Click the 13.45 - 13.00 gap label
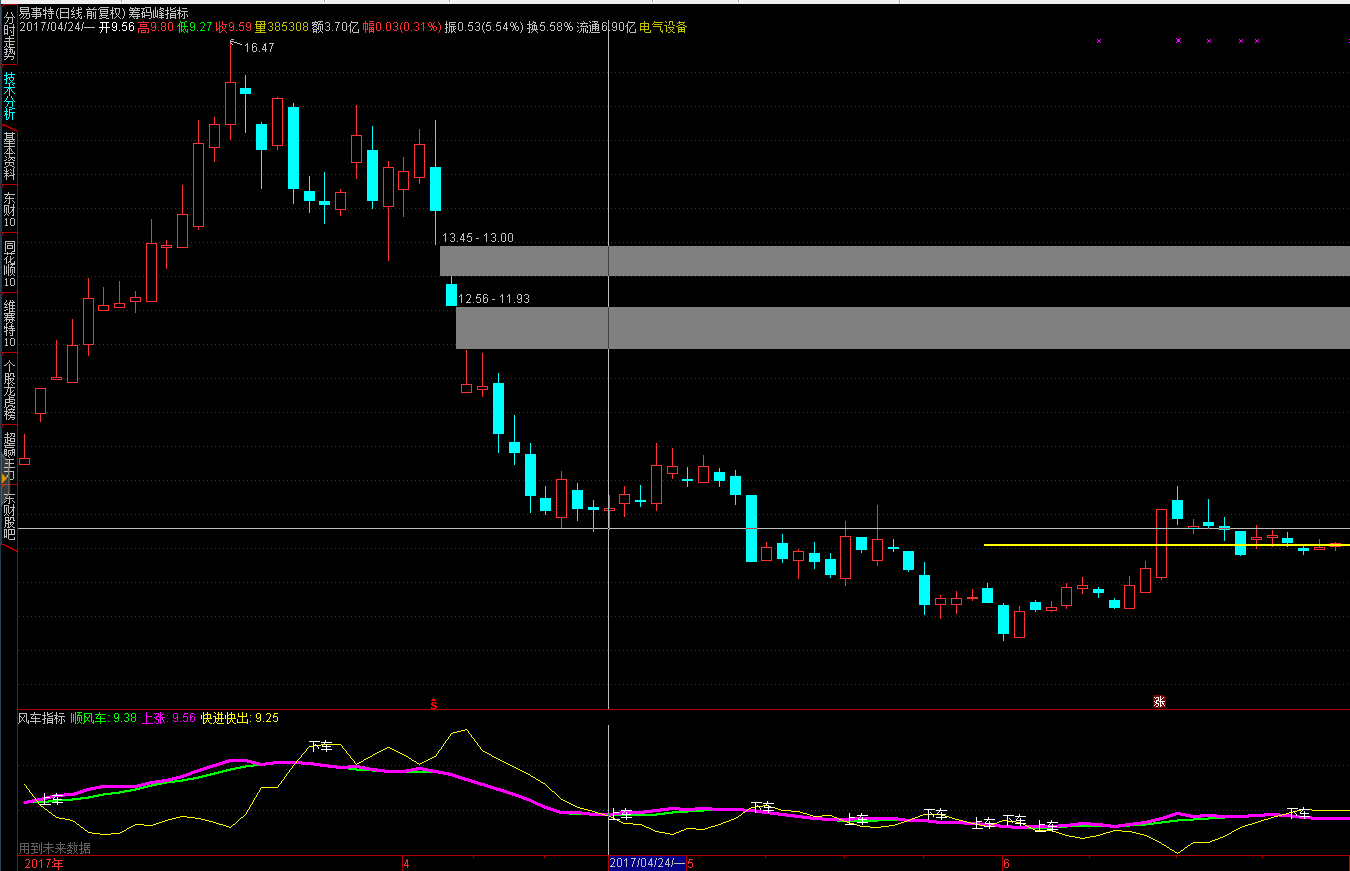 [477, 238]
